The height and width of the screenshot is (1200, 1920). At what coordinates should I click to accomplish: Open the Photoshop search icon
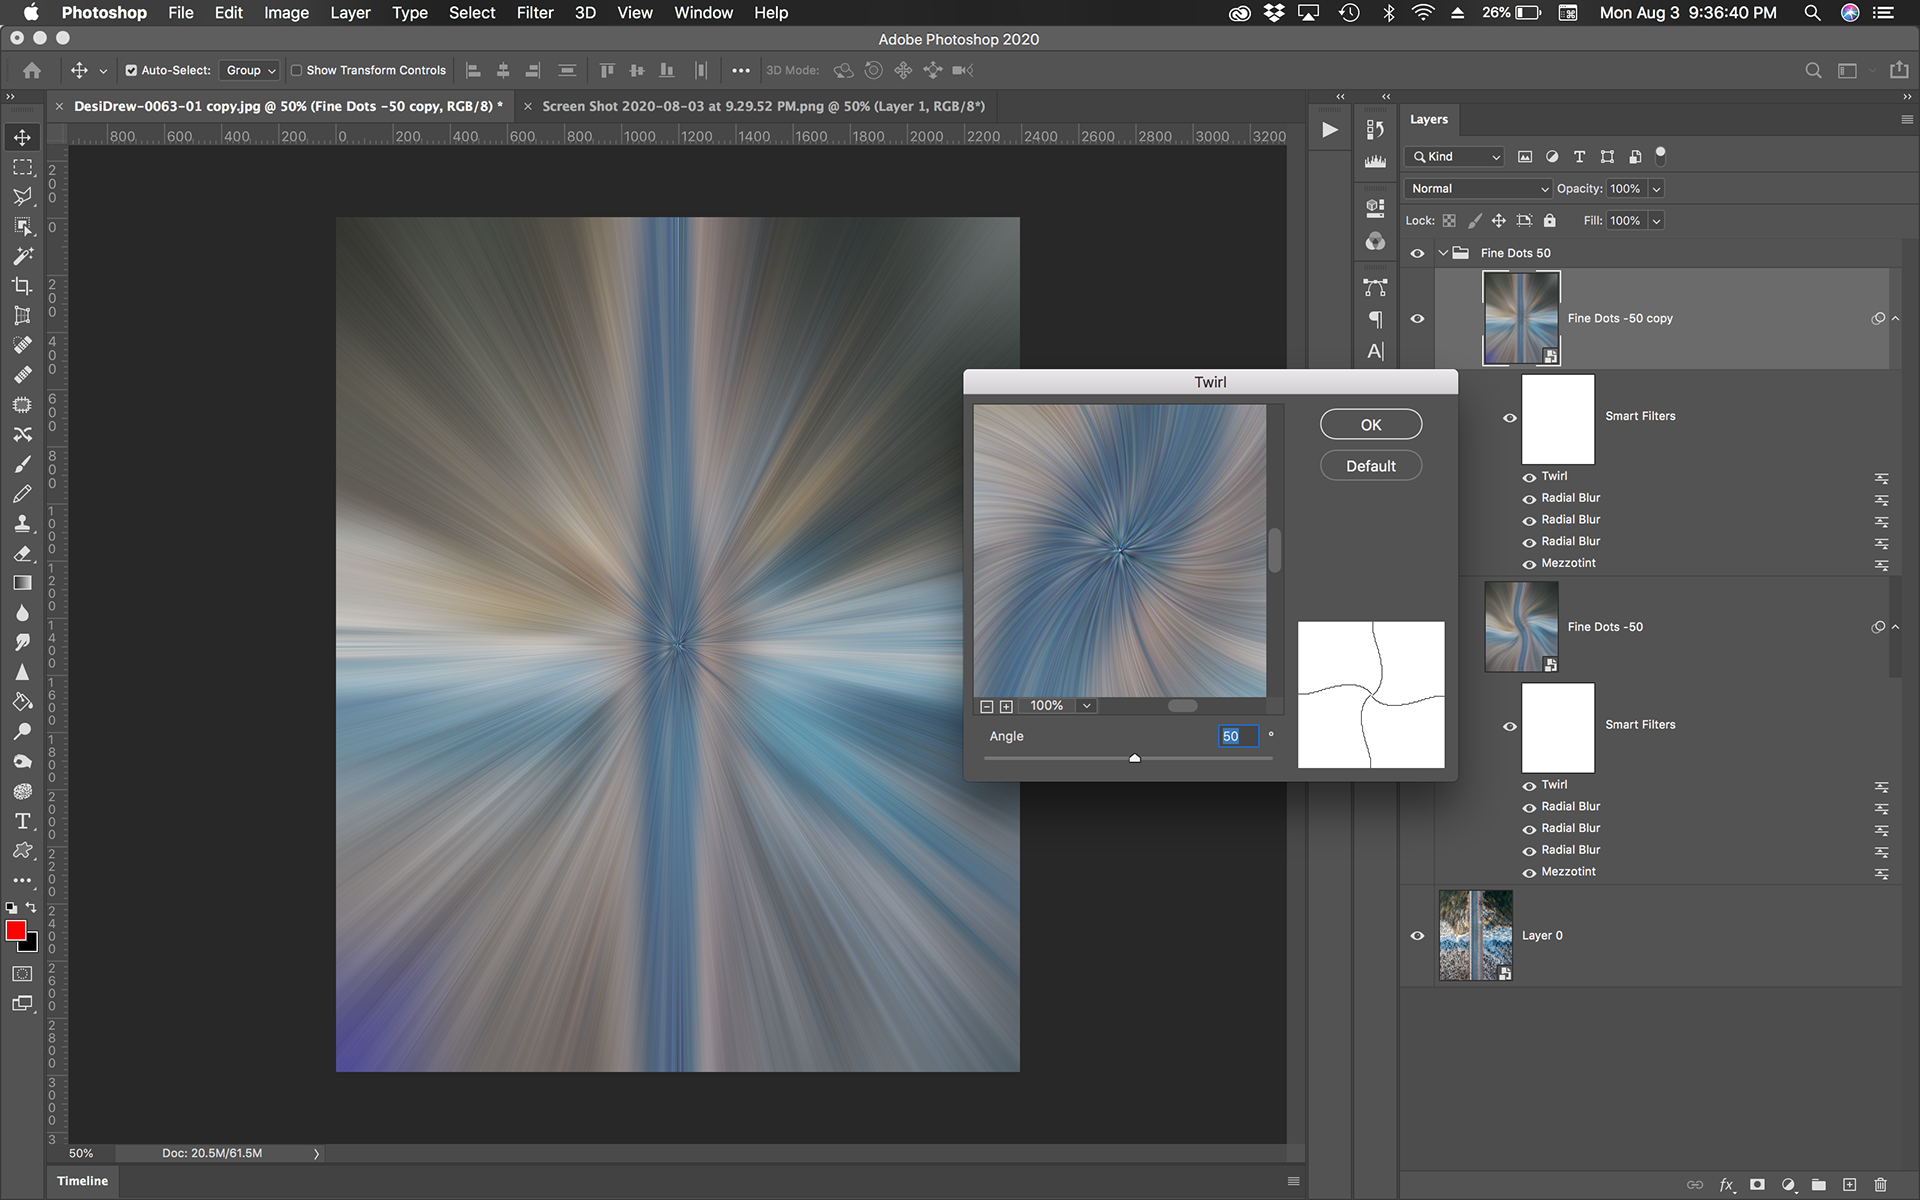(x=1813, y=70)
